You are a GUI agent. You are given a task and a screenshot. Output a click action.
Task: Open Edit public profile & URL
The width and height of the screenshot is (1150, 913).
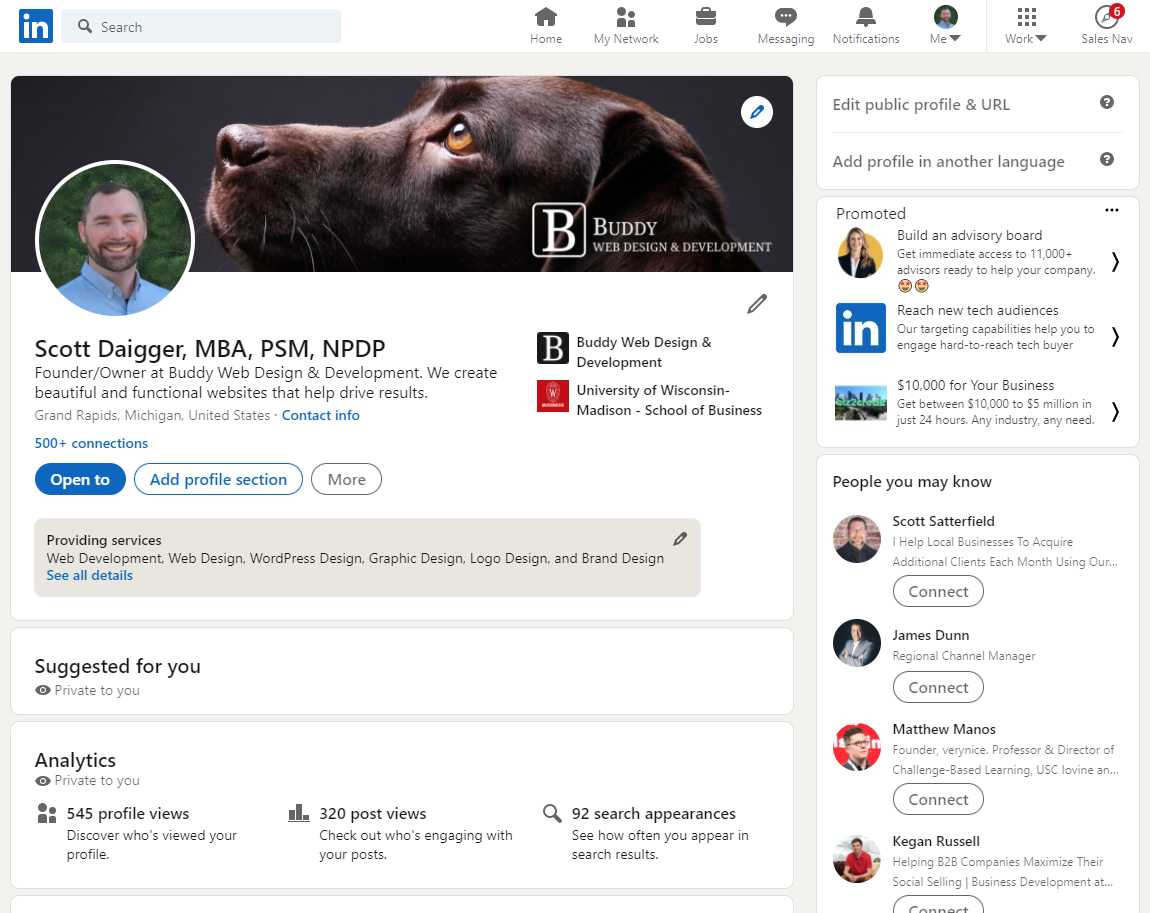pyautogui.click(x=920, y=104)
